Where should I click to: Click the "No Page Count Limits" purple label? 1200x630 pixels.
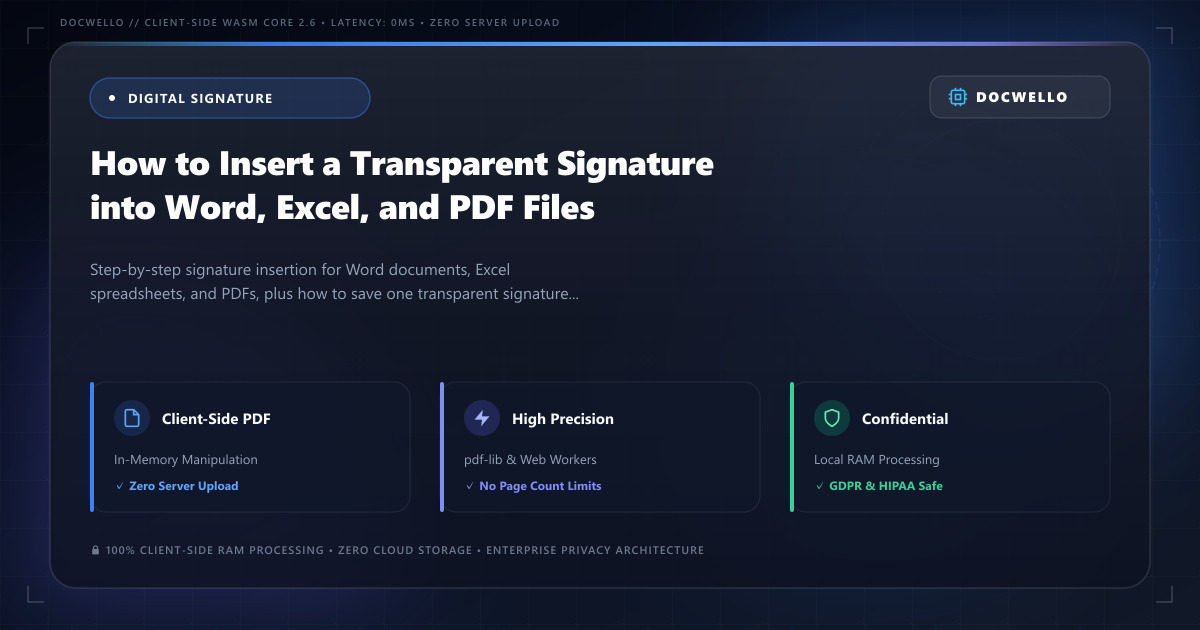[540, 486]
